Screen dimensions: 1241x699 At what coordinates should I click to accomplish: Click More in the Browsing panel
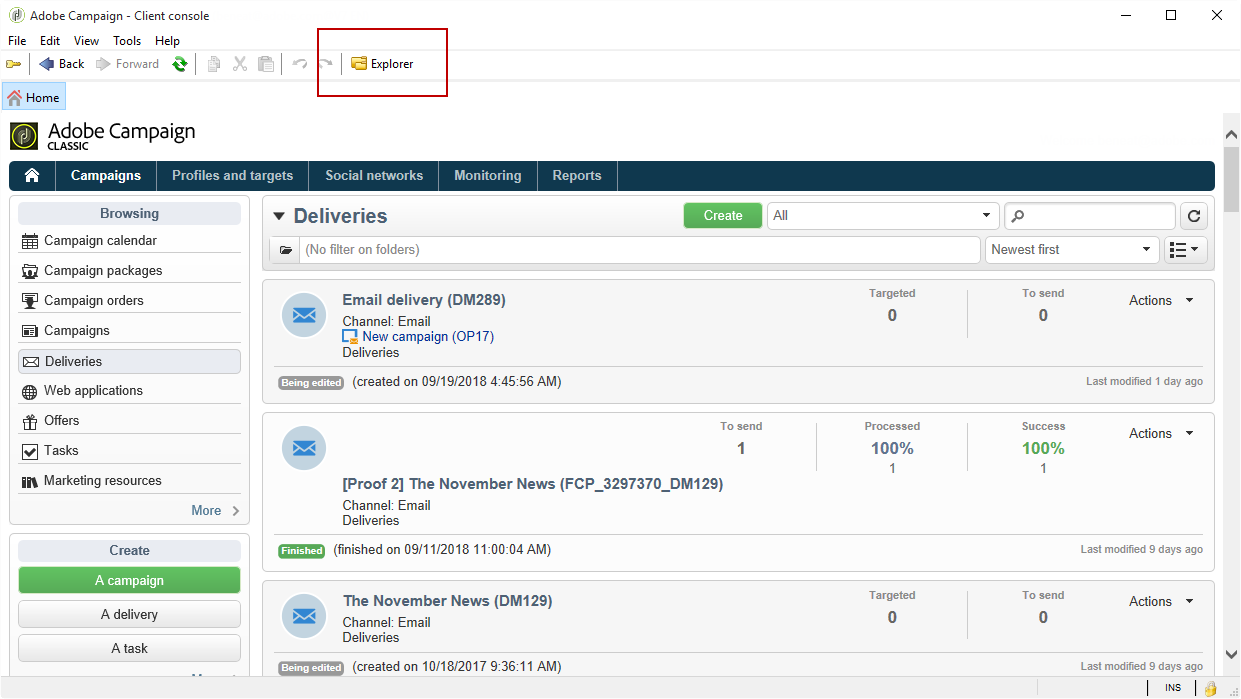coord(215,510)
